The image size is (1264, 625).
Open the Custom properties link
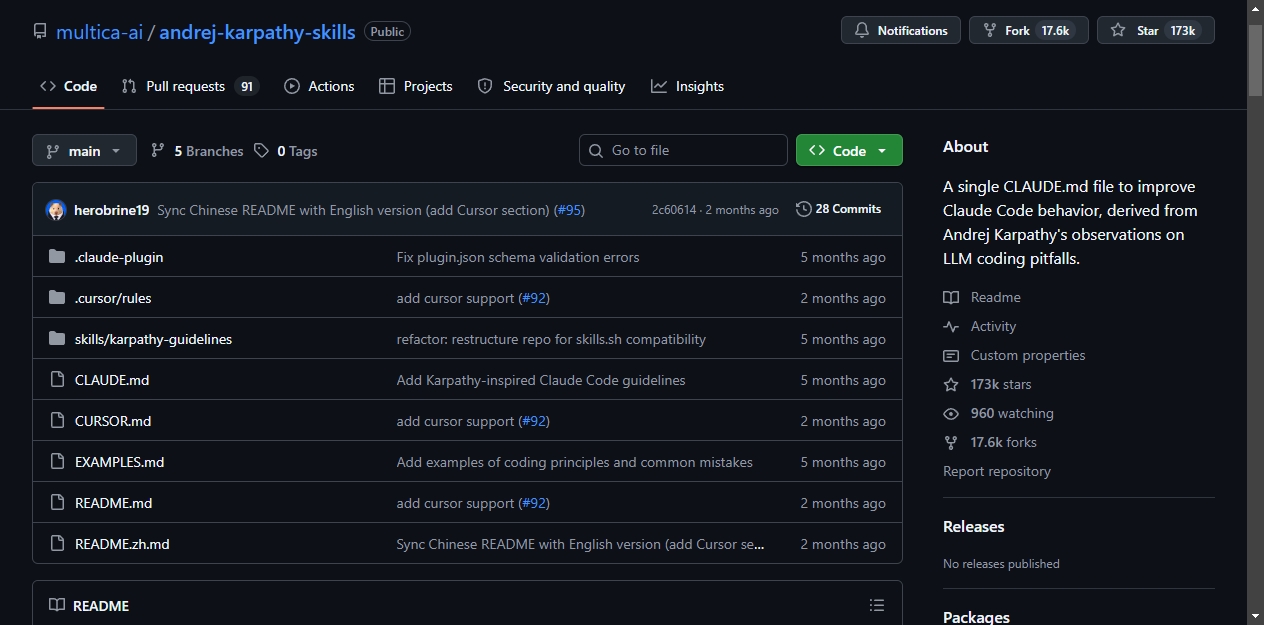tap(1015, 355)
